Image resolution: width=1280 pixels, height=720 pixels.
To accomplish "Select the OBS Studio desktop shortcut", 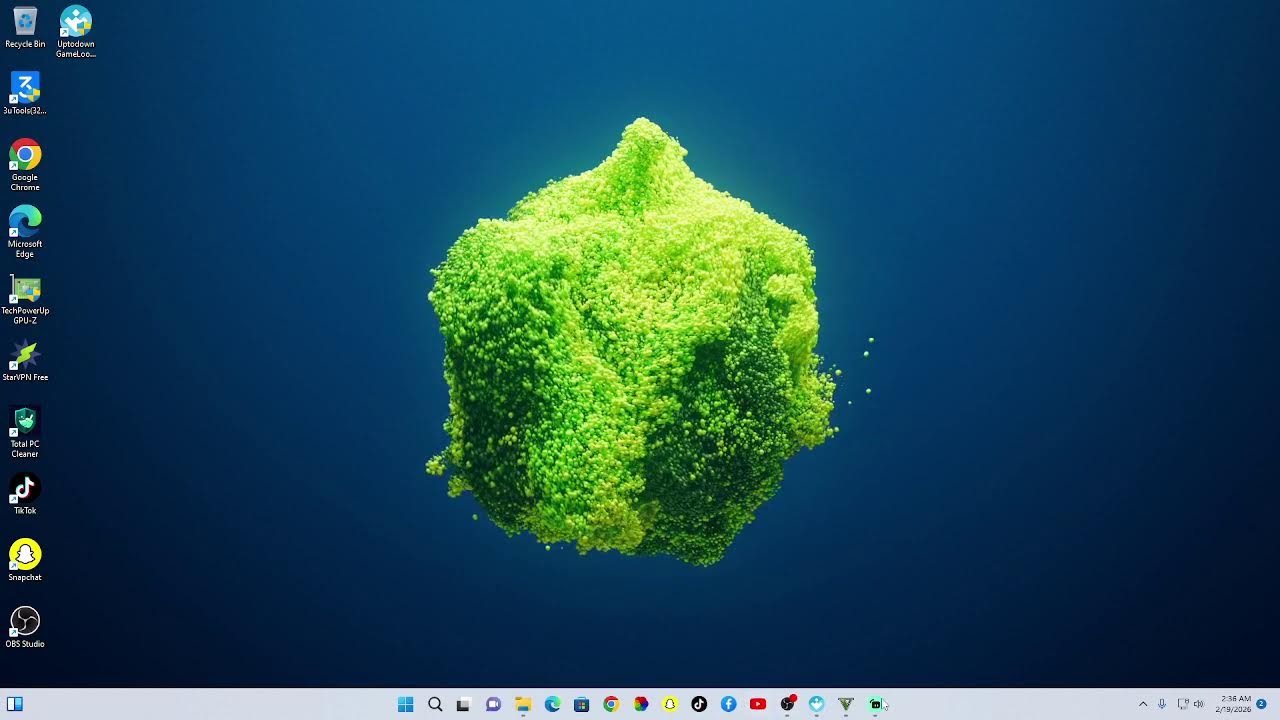I will click(25, 628).
